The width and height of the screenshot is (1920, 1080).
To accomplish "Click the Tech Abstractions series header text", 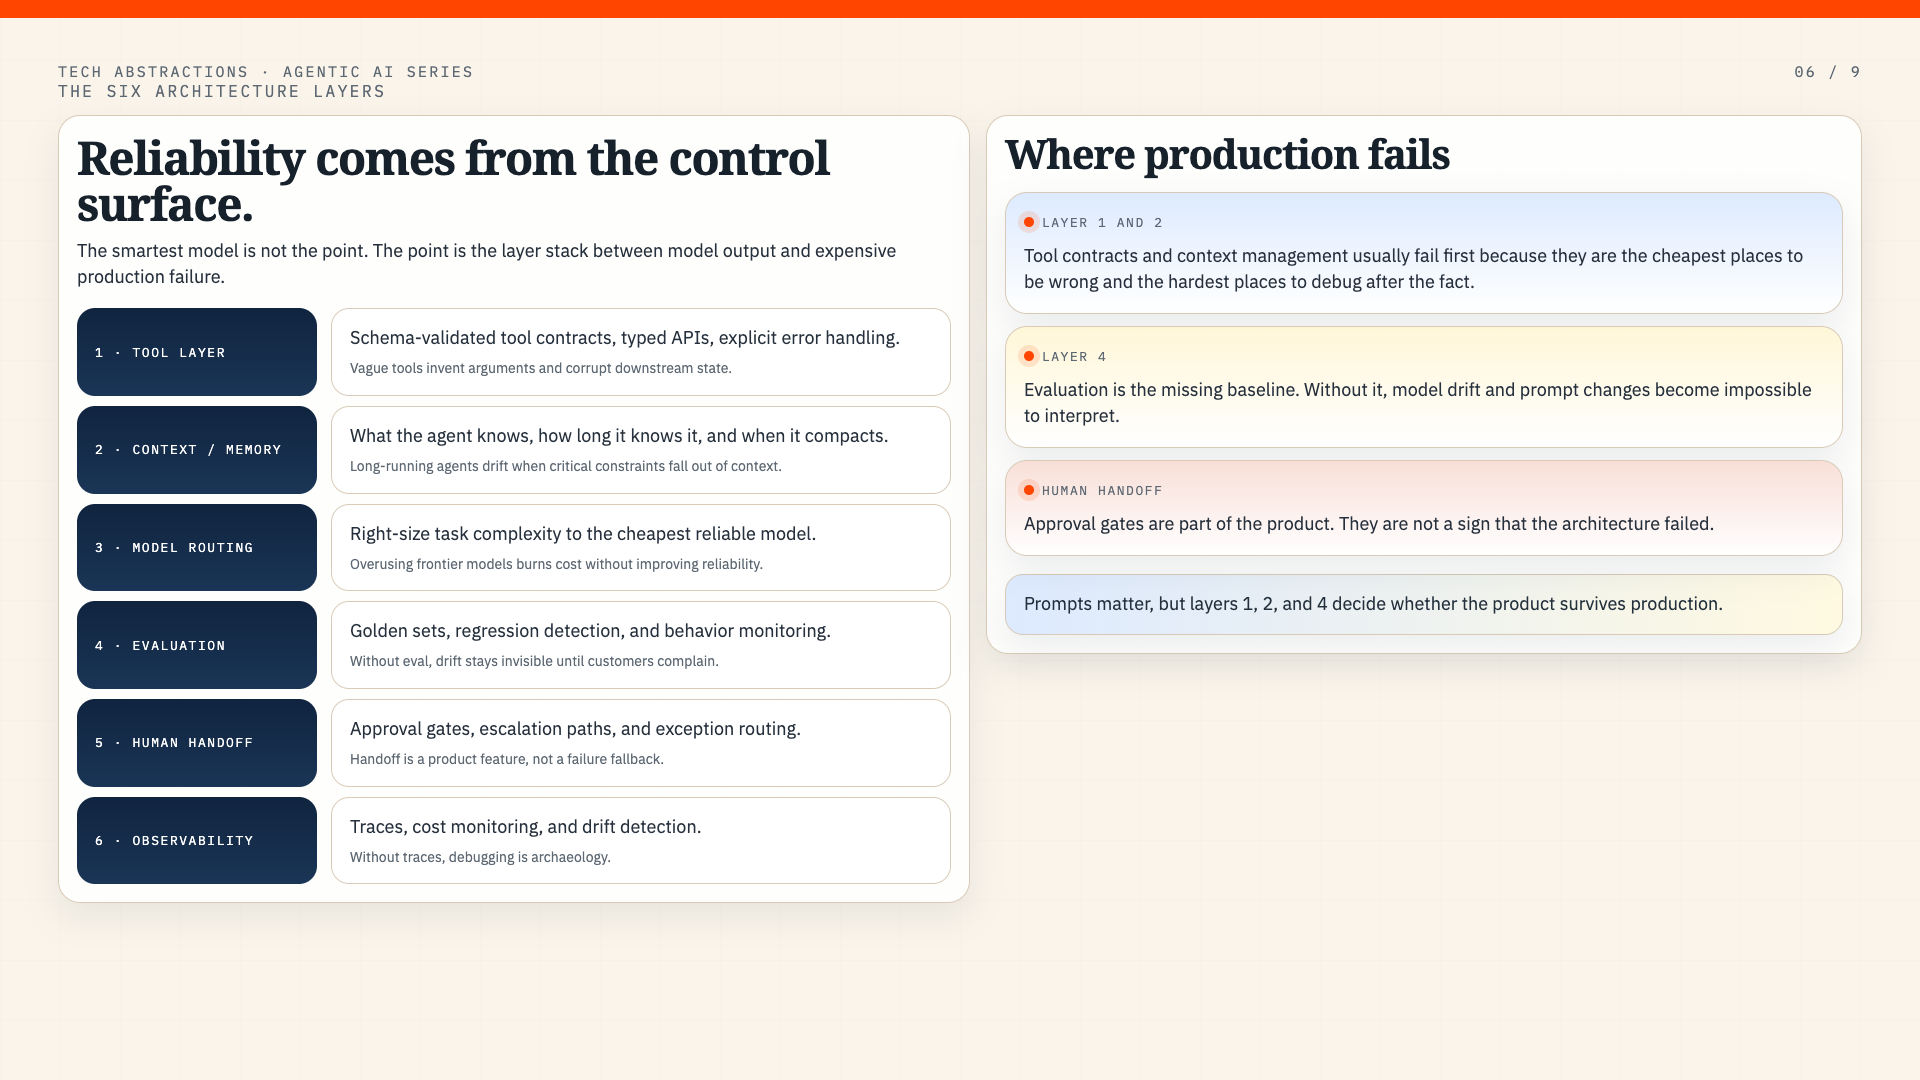I will point(265,72).
